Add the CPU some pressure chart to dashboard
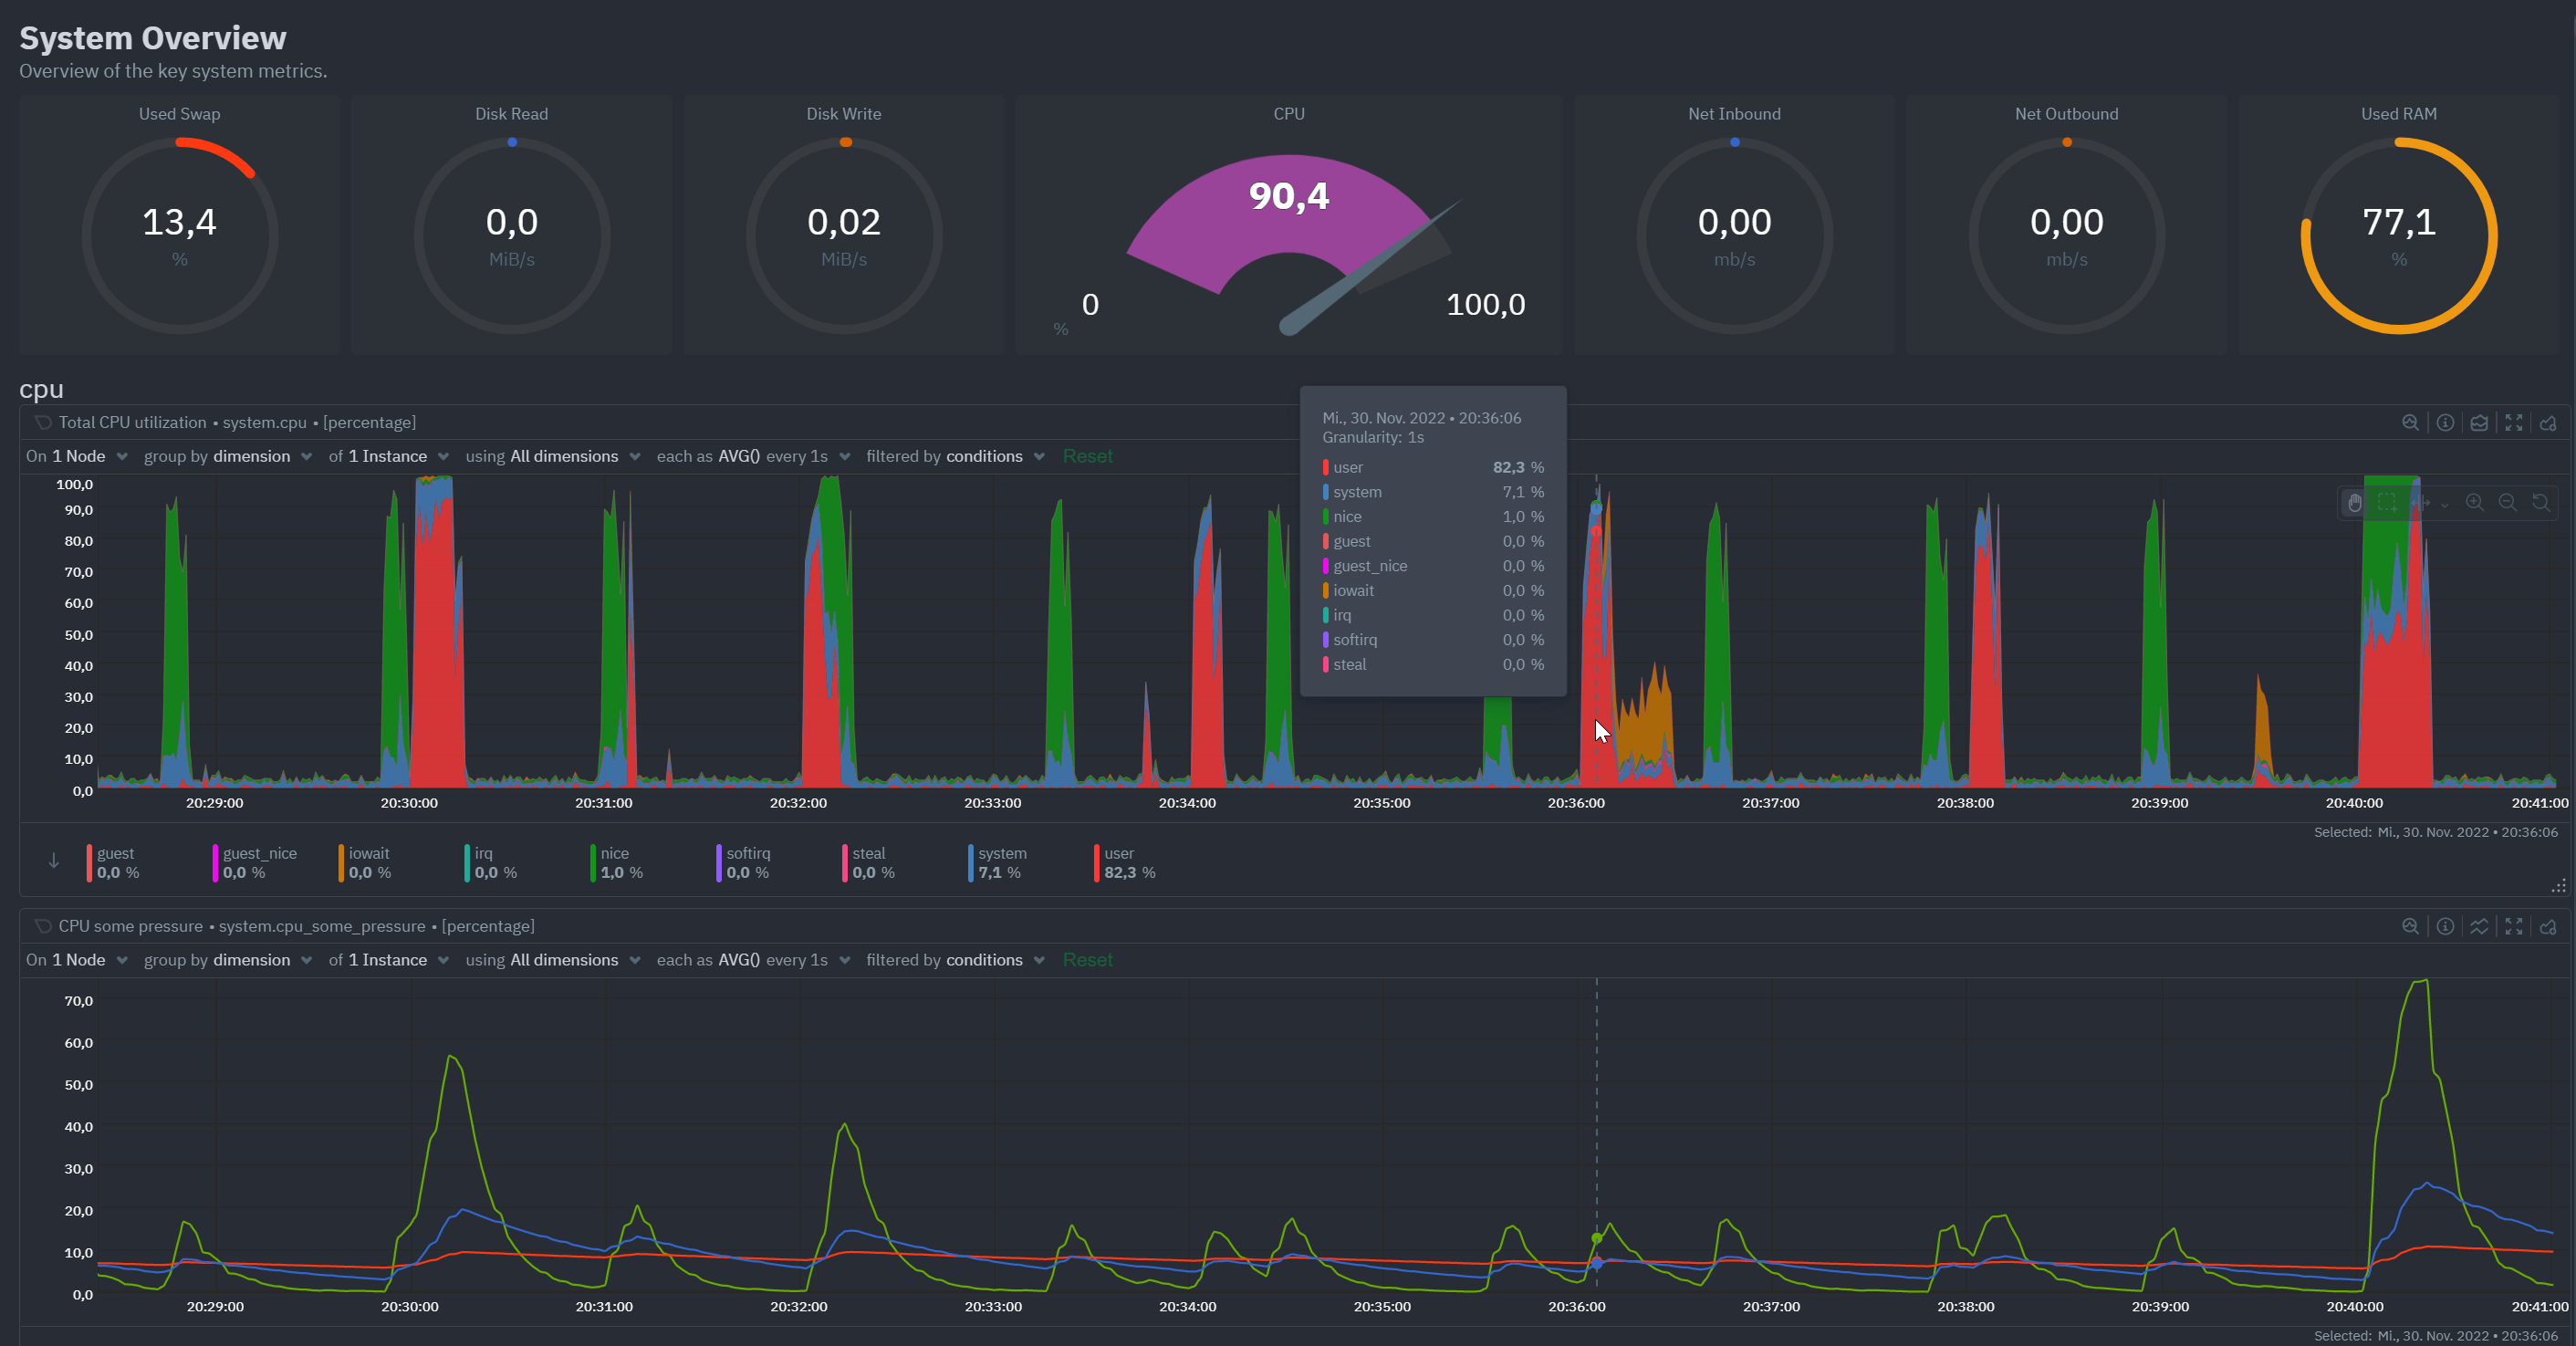 click(2550, 926)
